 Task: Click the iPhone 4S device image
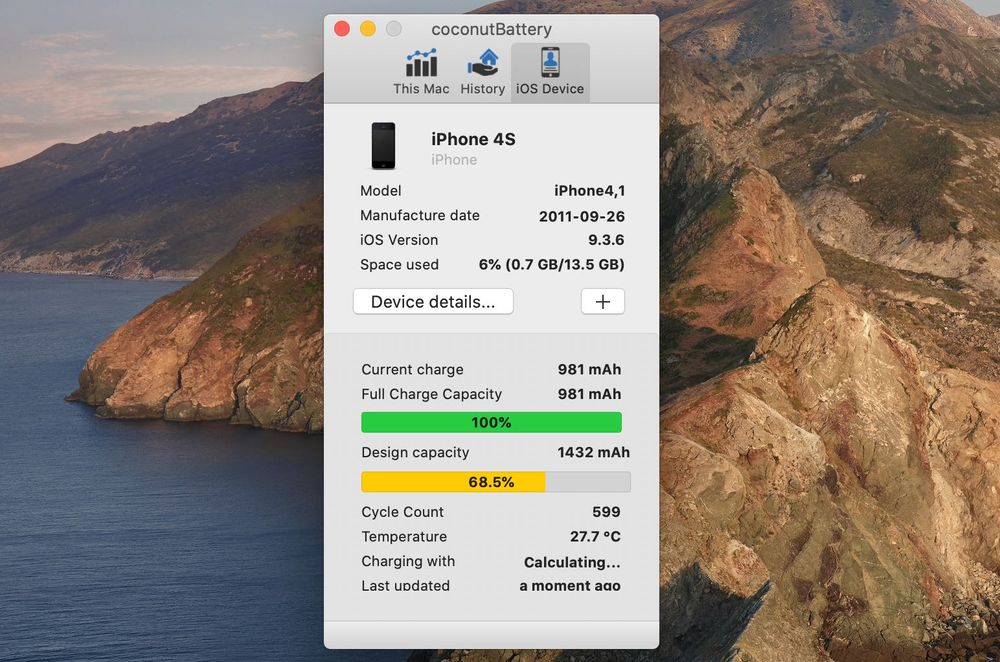coord(383,146)
